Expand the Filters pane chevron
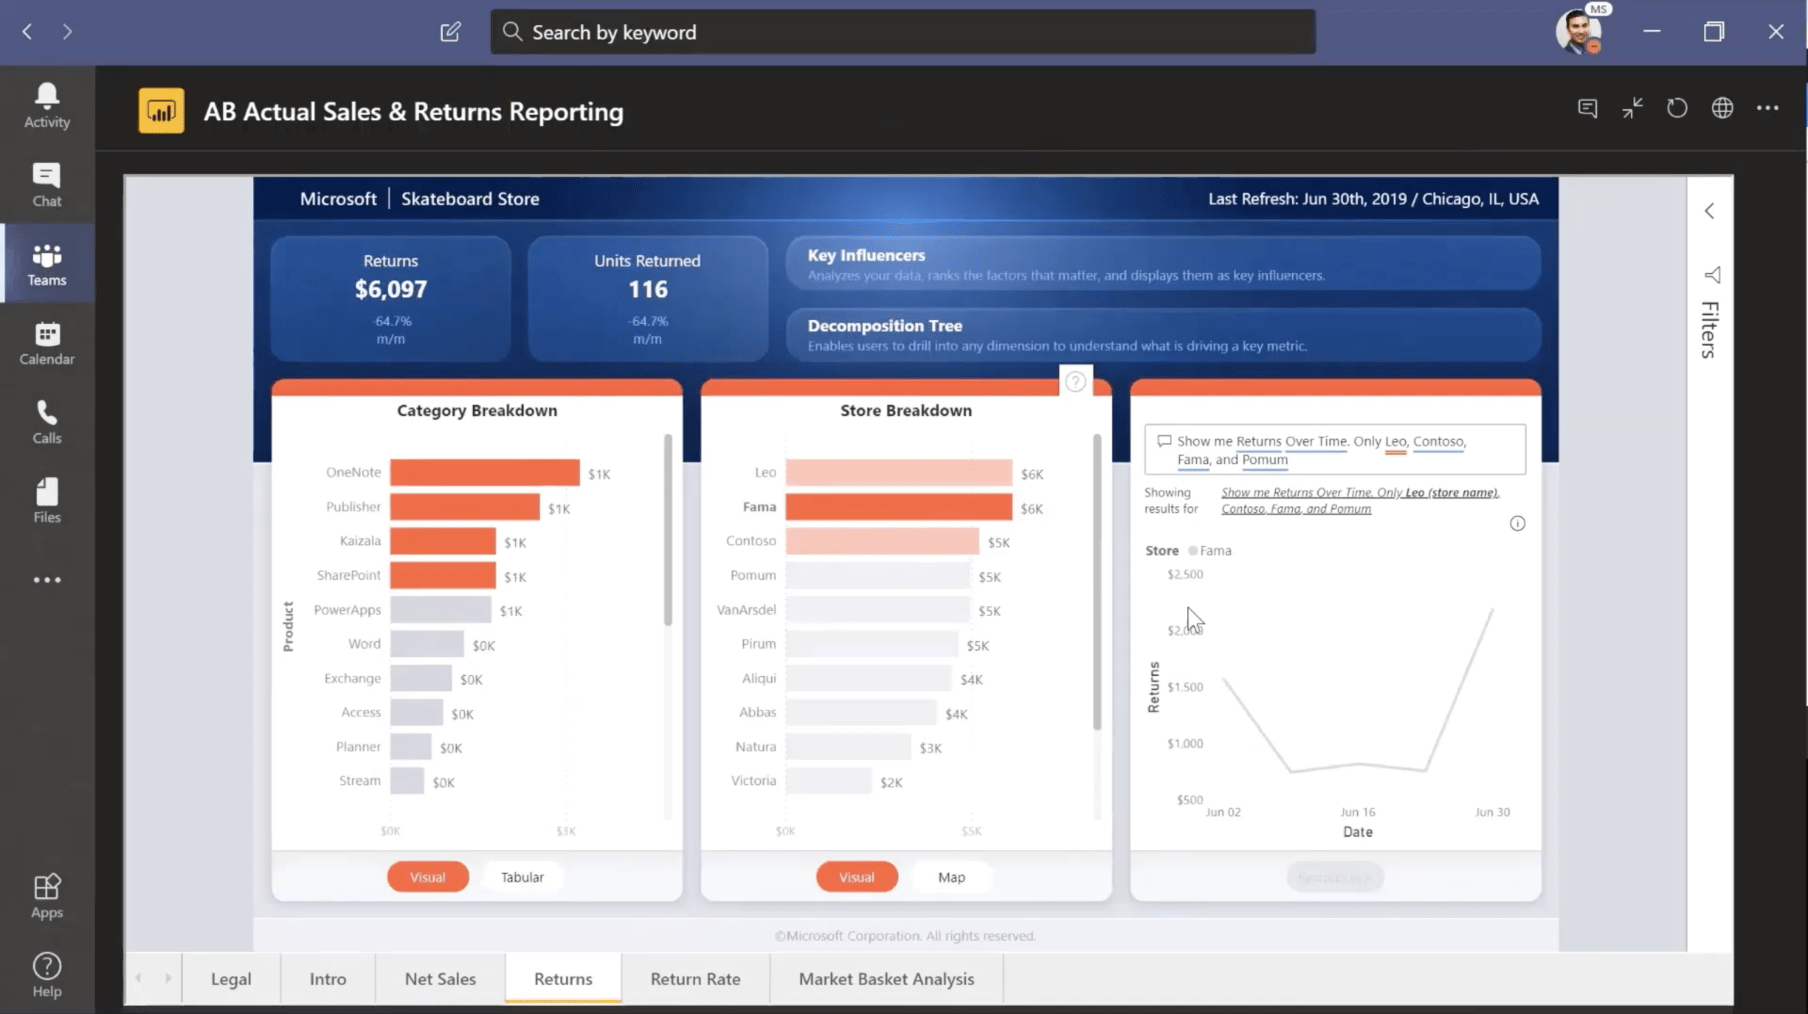This screenshot has width=1808, height=1014. pos(1710,211)
